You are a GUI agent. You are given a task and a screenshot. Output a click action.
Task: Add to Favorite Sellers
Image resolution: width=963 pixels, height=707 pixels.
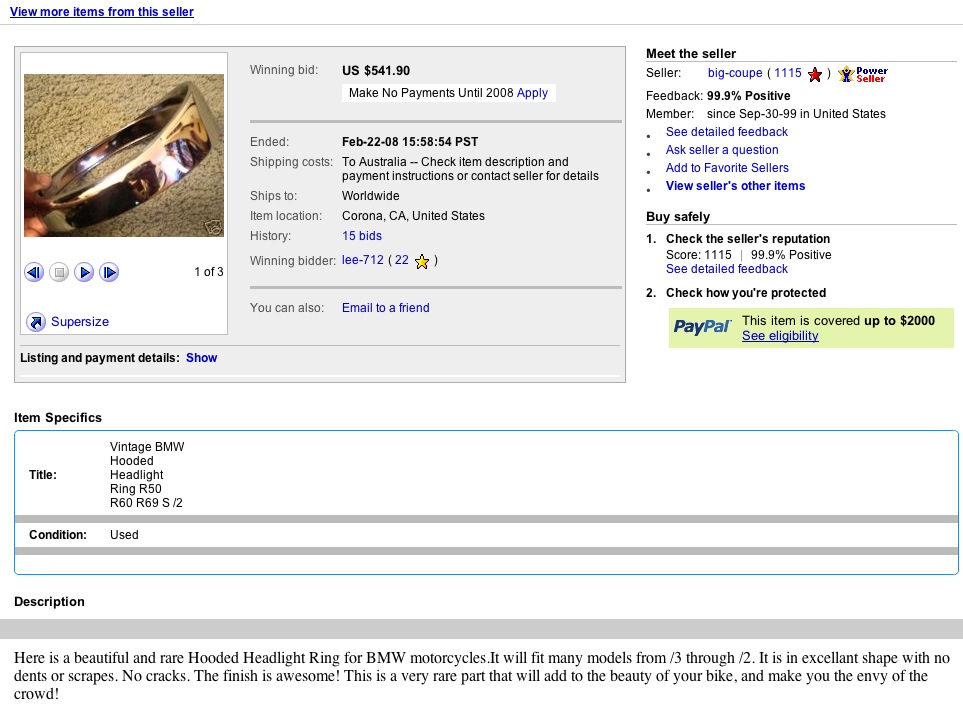[727, 168]
